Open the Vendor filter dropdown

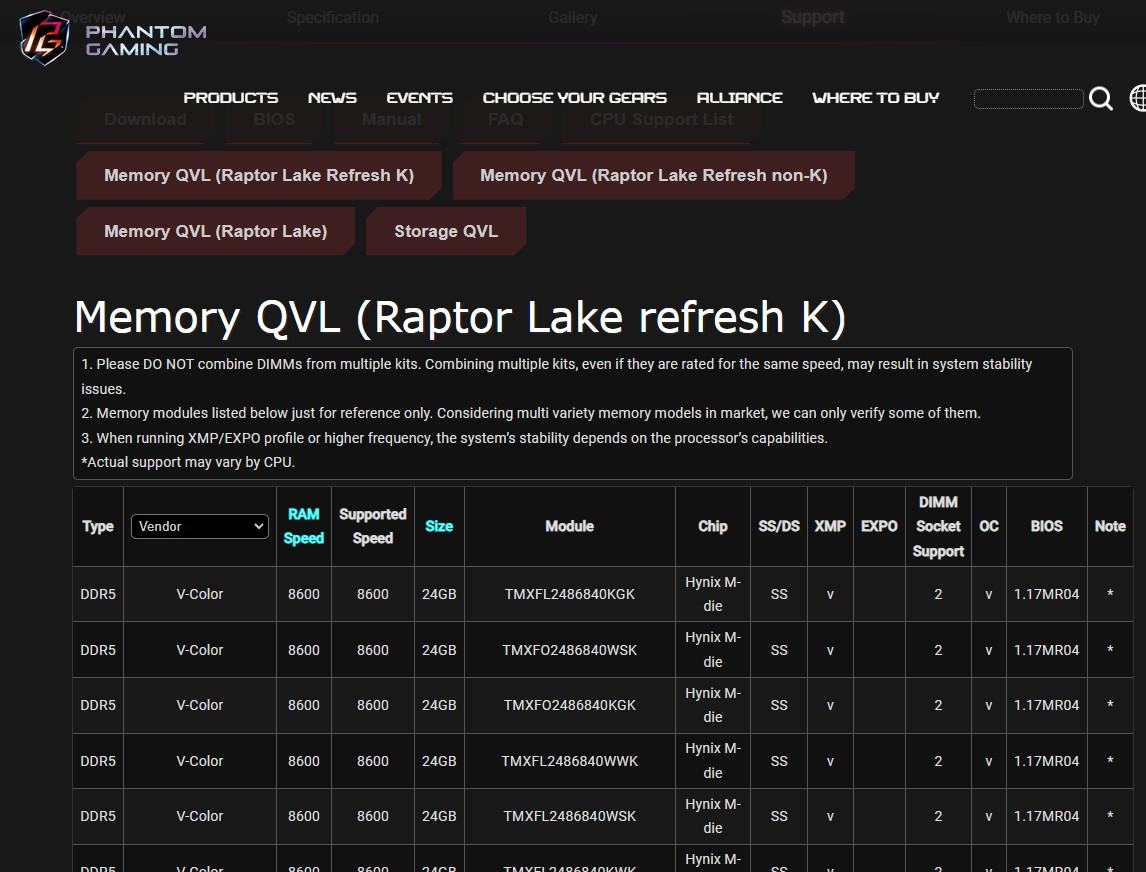click(200, 526)
